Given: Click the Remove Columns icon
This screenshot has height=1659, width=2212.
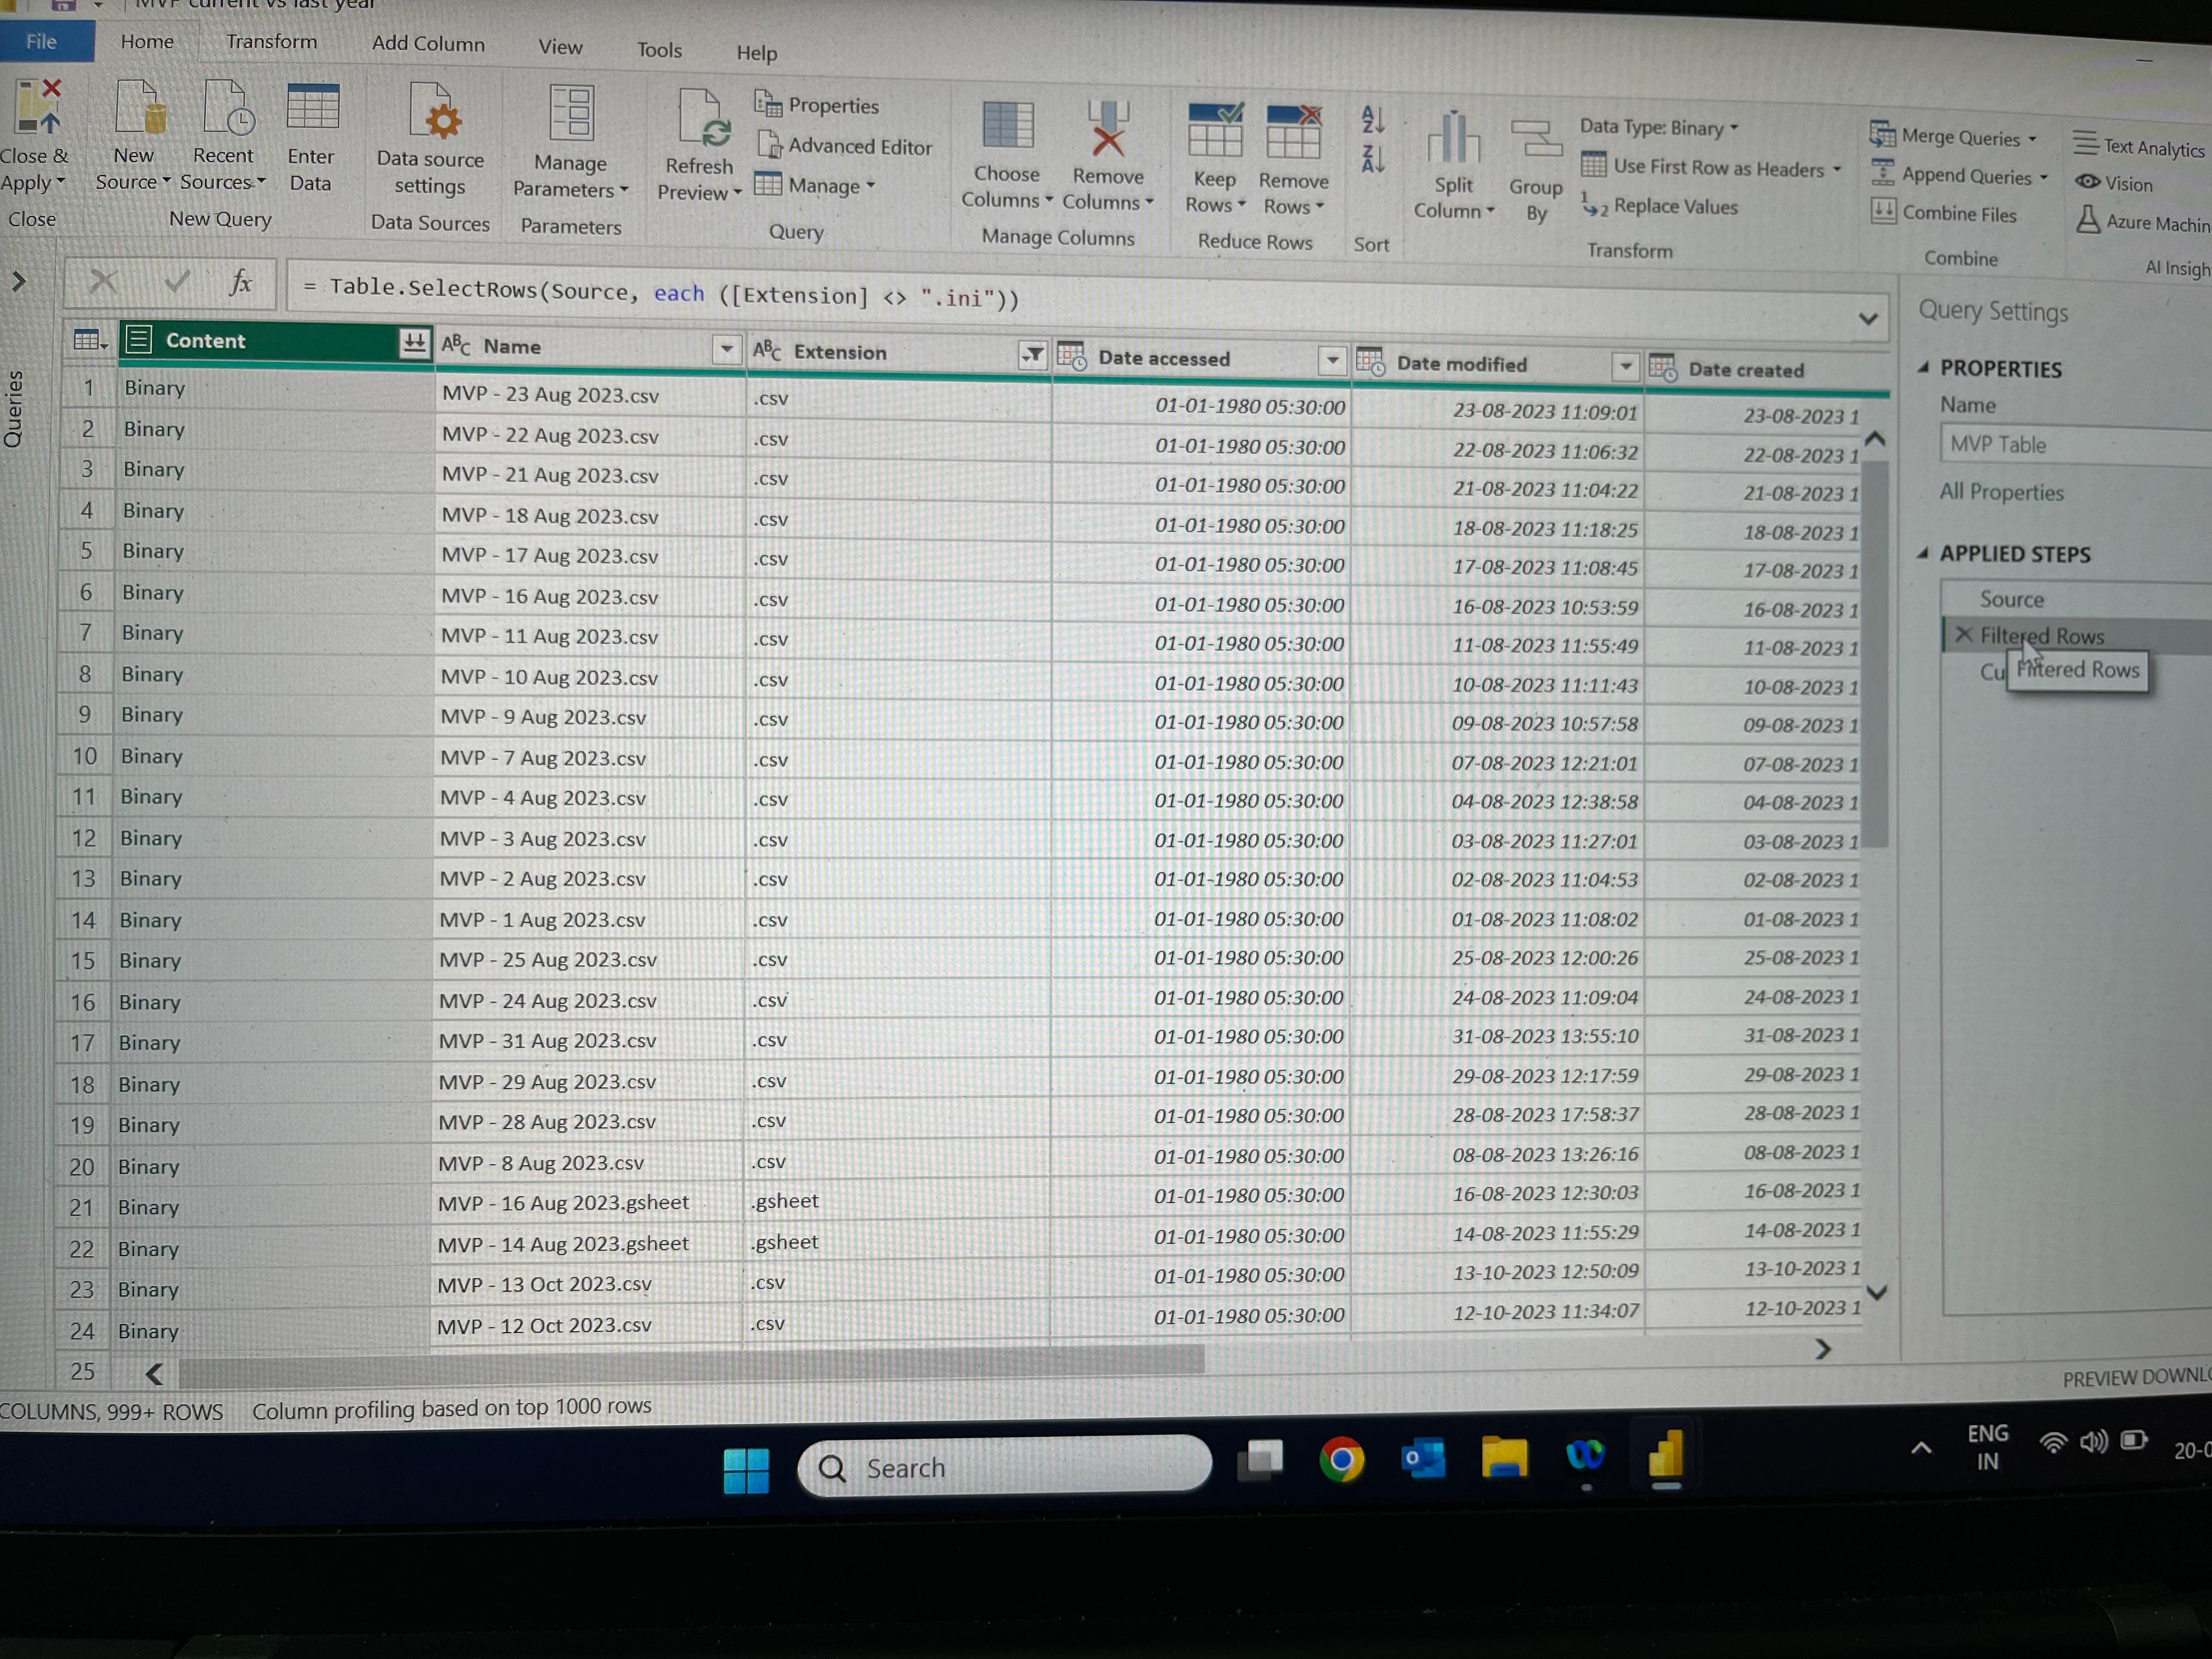Looking at the screenshot, I should coord(1108,128).
